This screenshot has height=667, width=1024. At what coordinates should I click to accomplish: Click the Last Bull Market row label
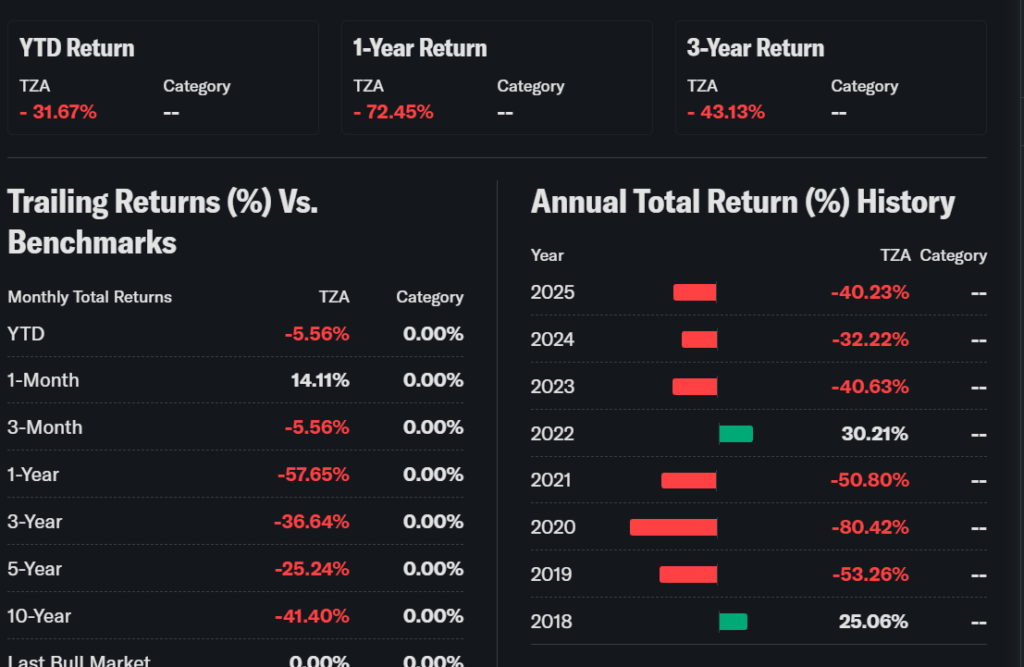tap(79, 661)
